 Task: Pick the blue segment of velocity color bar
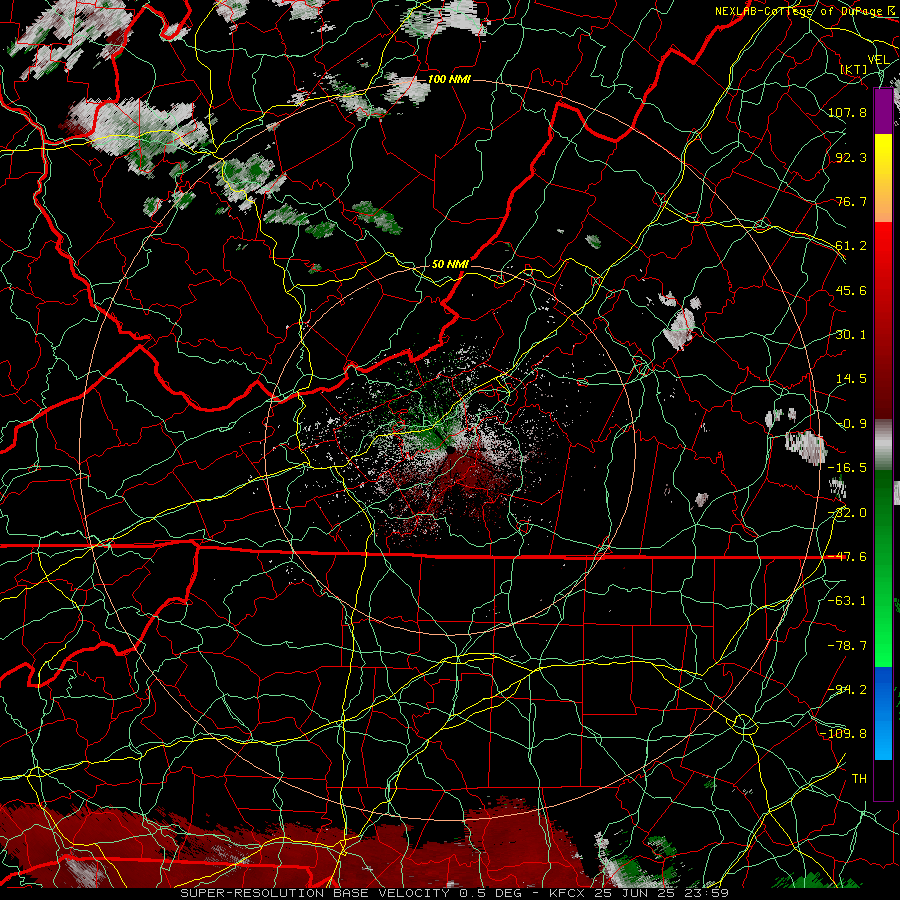pos(883,713)
